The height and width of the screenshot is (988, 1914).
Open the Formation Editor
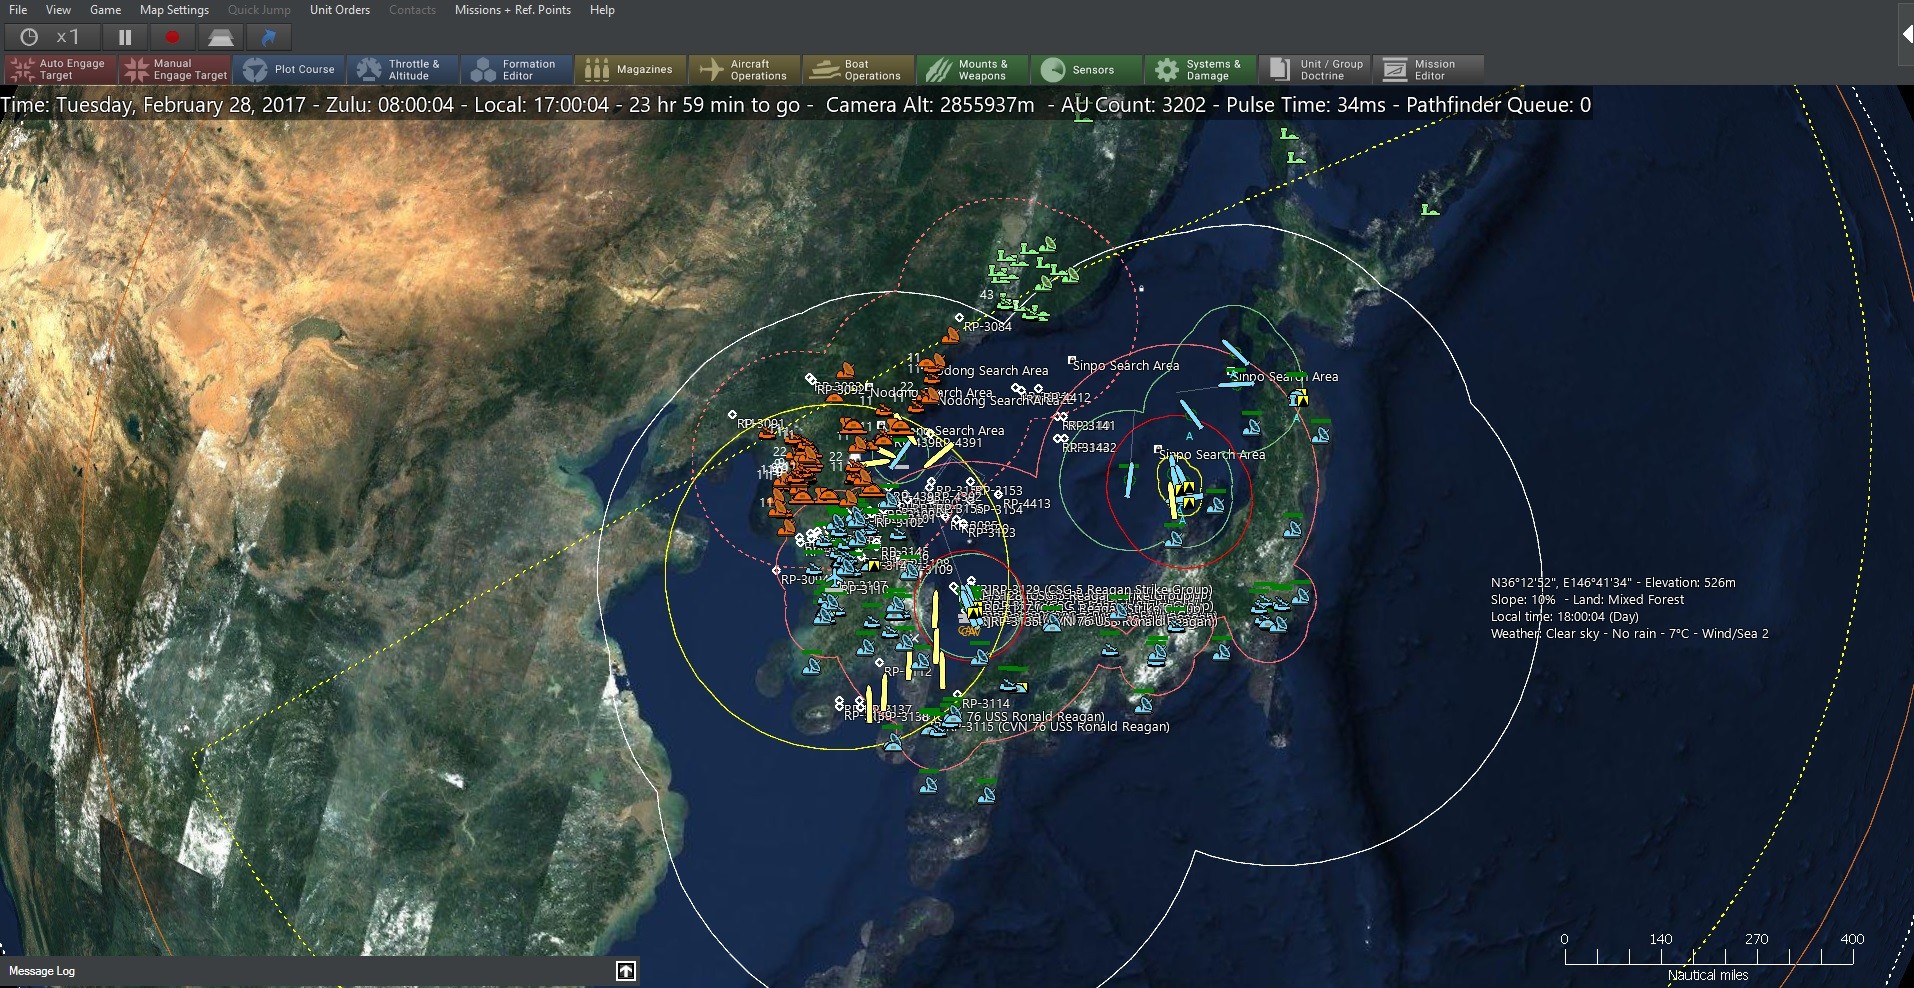pyautogui.click(x=515, y=69)
